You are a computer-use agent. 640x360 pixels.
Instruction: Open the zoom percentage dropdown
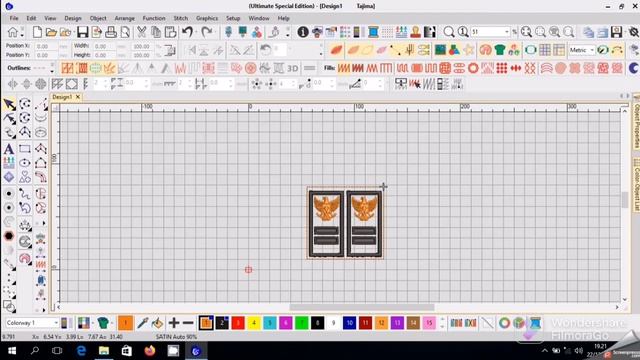click(507, 32)
